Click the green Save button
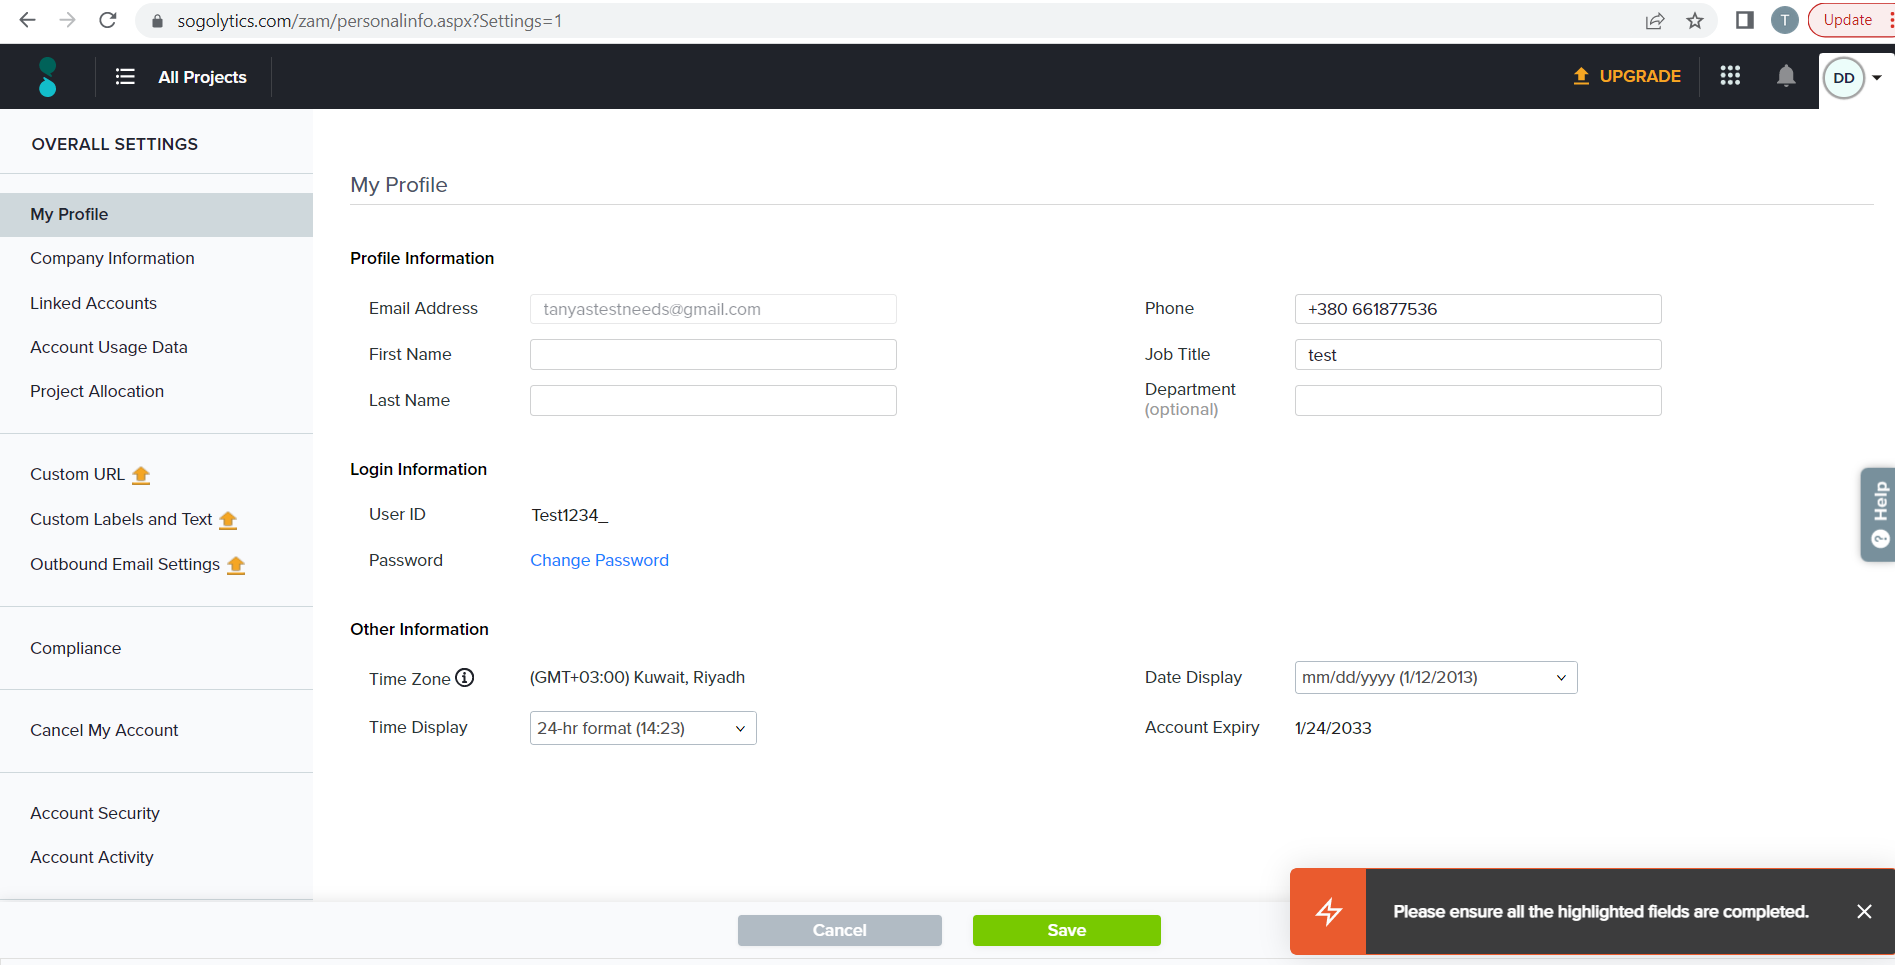Viewport: 1895px width, 965px height. 1066,930
